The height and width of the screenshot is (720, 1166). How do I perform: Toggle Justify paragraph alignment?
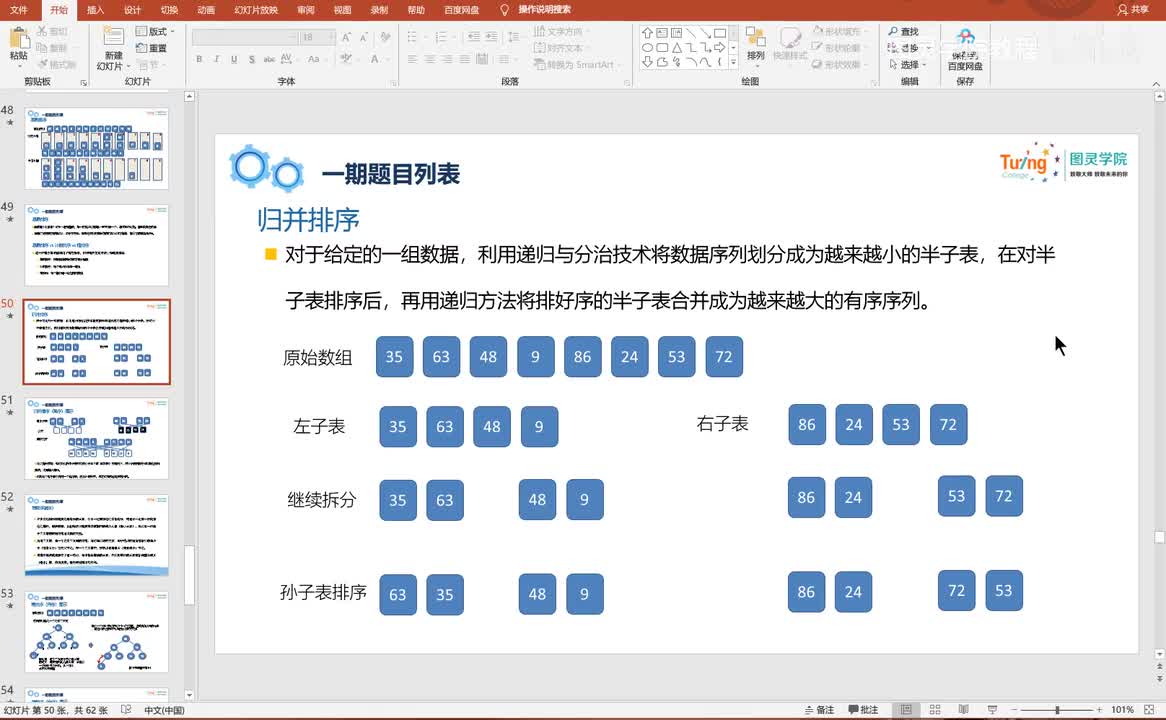[464, 59]
